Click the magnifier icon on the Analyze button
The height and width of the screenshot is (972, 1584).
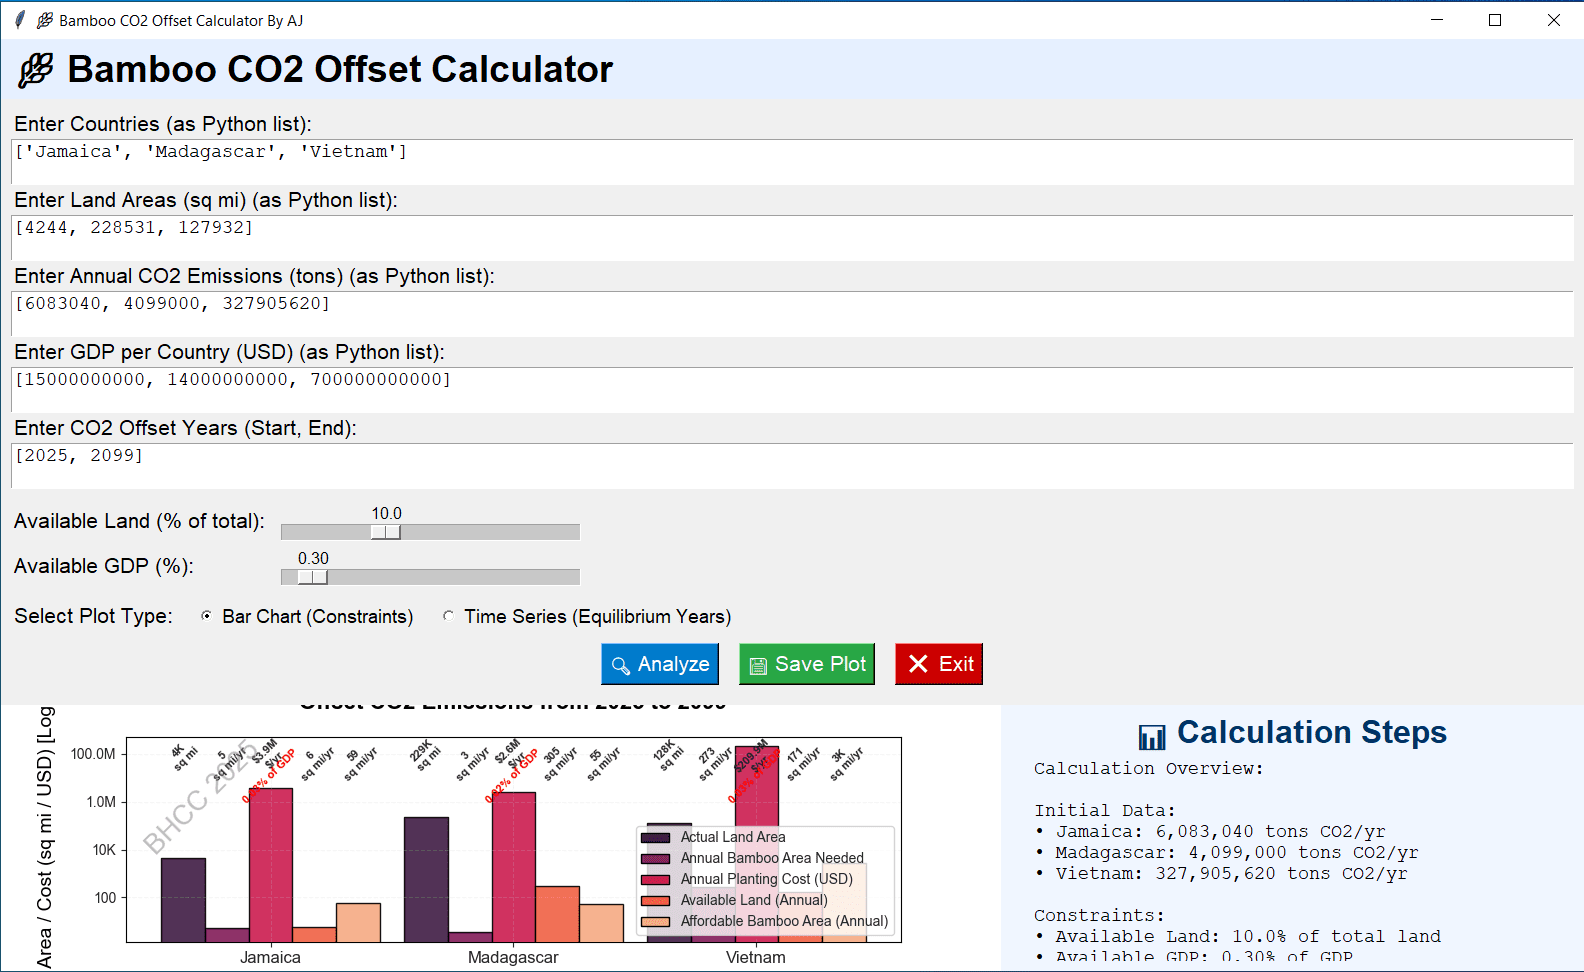620,665
